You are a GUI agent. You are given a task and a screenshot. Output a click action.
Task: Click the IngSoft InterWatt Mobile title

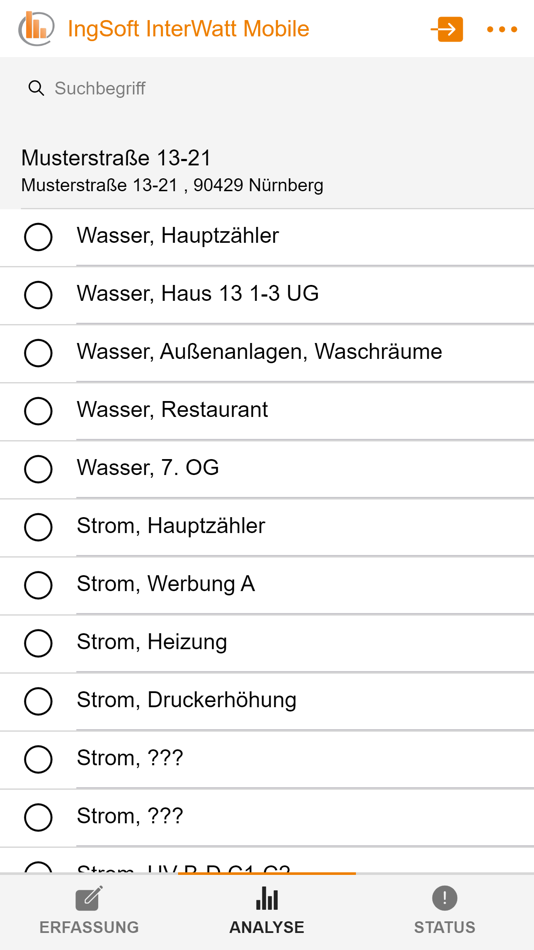[189, 29]
